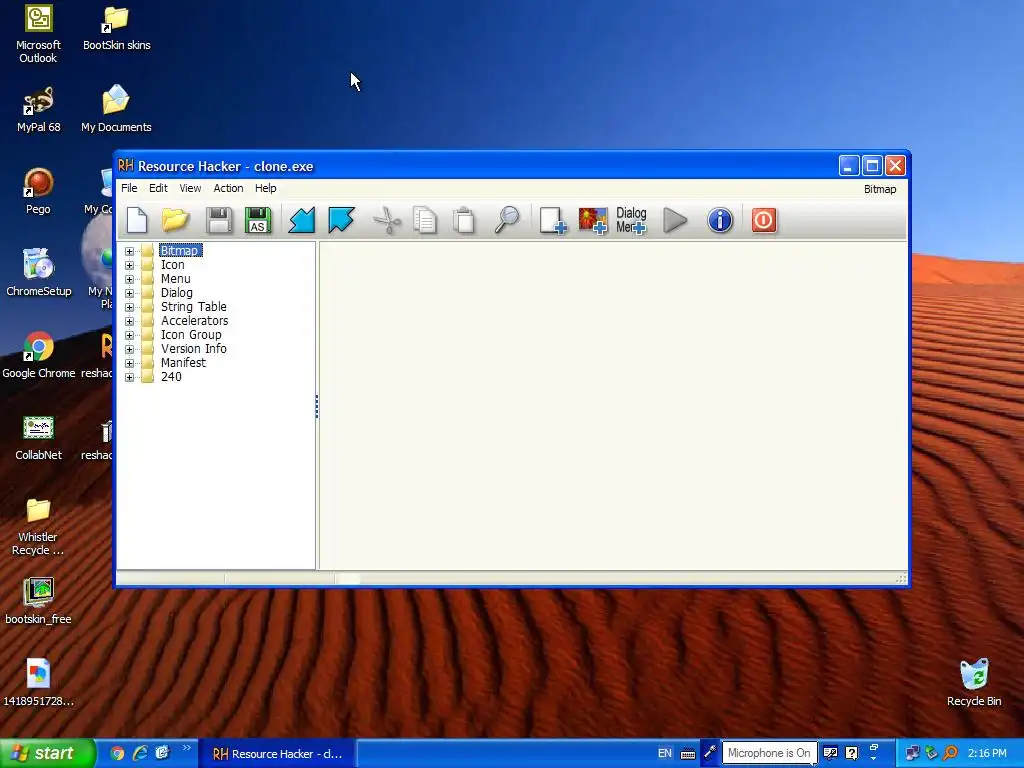Import a resource with the down-left arrow icon
This screenshot has height=768, width=1024.
click(302, 220)
